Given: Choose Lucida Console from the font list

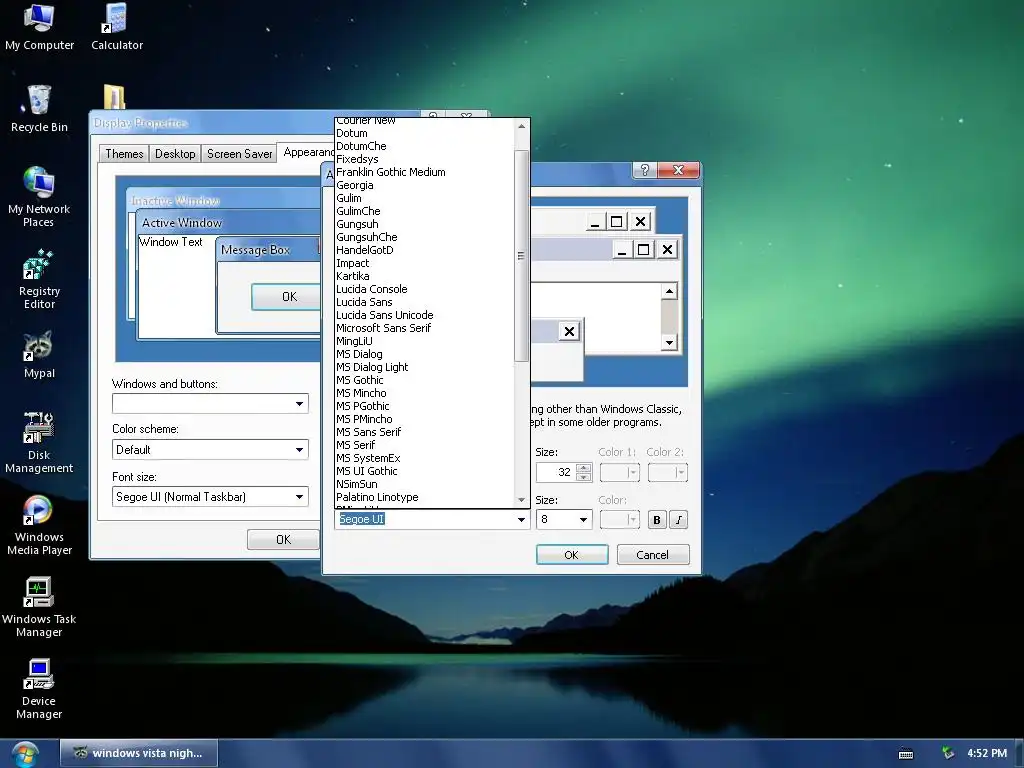Looking at the screenshot, I should point(424,289).
